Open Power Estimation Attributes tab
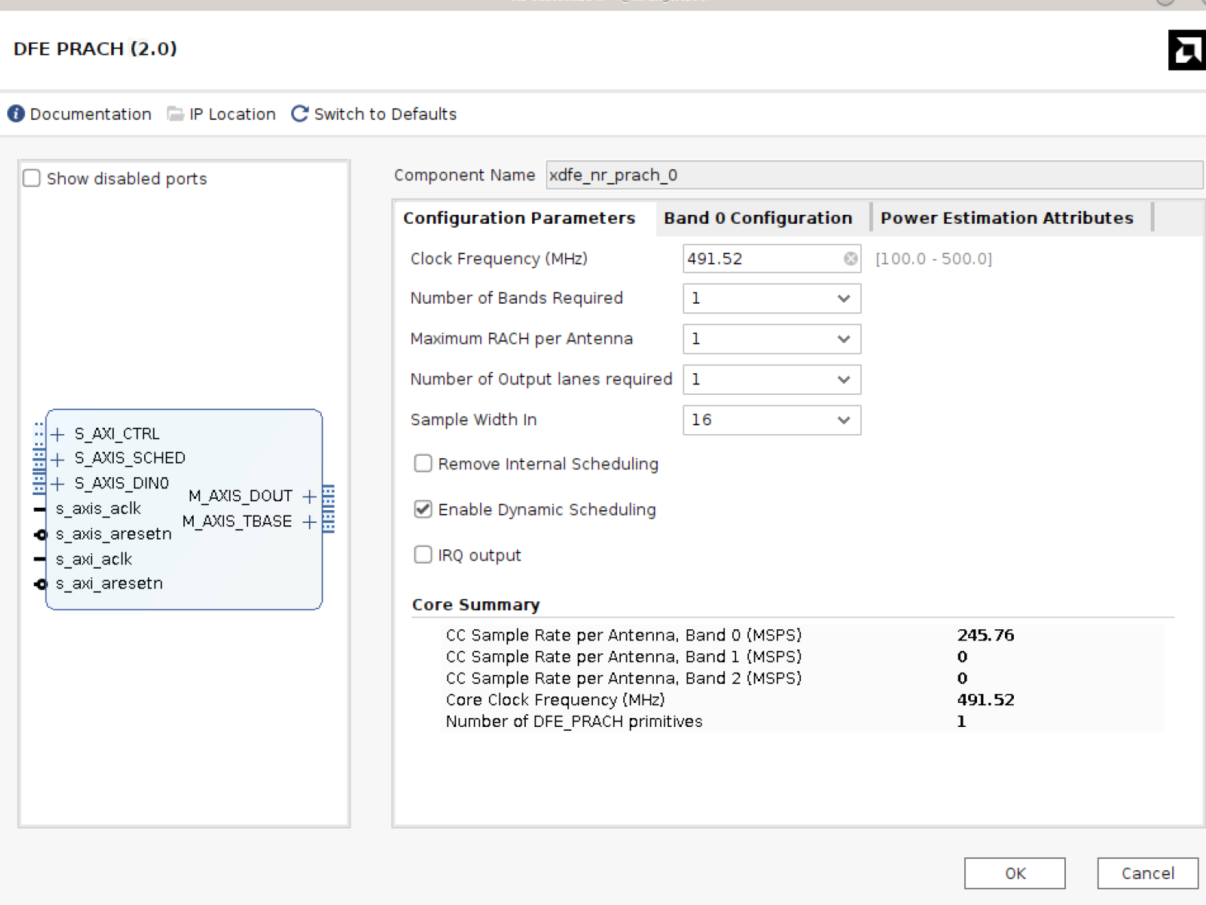The width and height of the screenshot is (1206, 905). [x=1006, y=218]
